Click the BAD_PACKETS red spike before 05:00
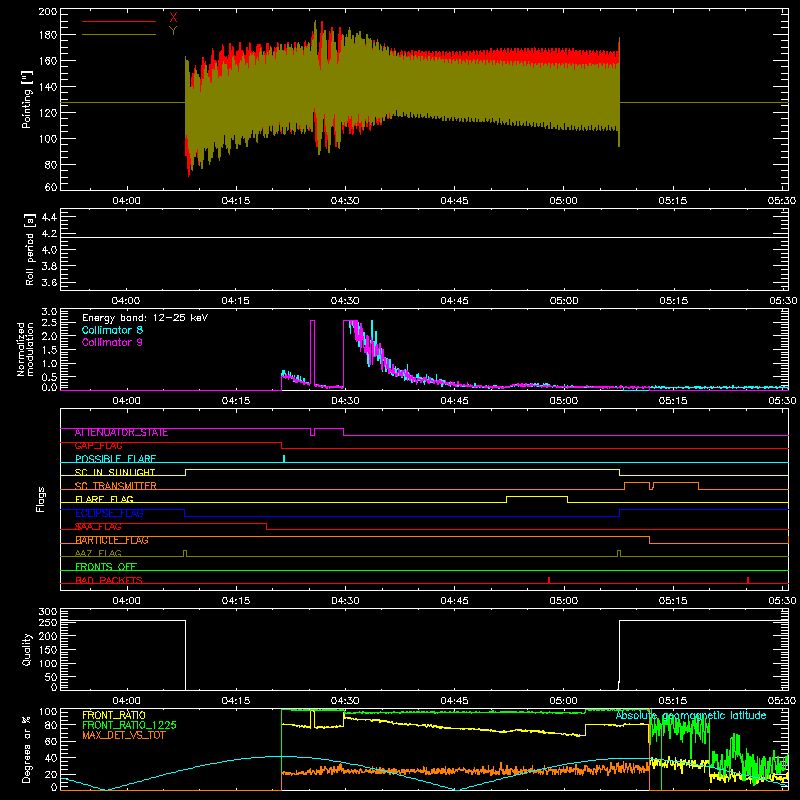Image resolution: width=800 pixels, height=800 pixels. click(x=548, y=580)
